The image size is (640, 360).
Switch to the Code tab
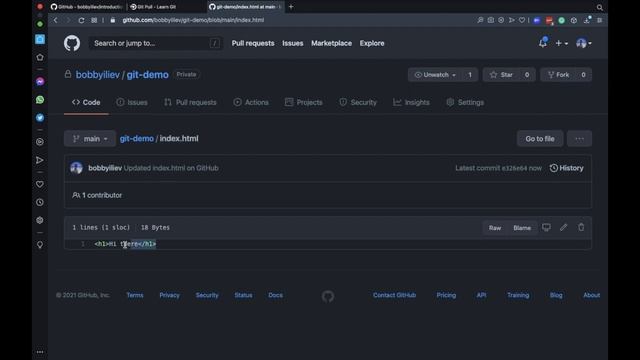pyautogui.click(x=86, y=102)
